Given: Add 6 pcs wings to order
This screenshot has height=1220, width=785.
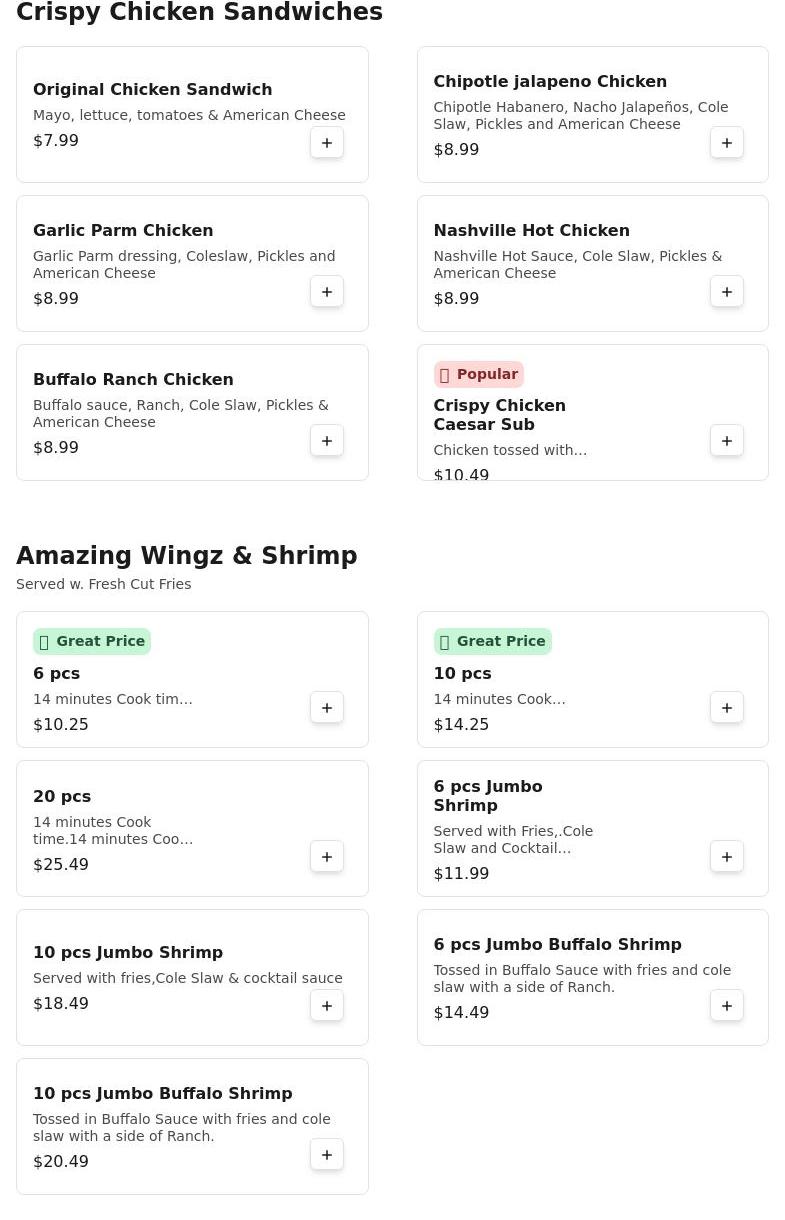Looking at the screenshot, I should [x=327, y=708].
